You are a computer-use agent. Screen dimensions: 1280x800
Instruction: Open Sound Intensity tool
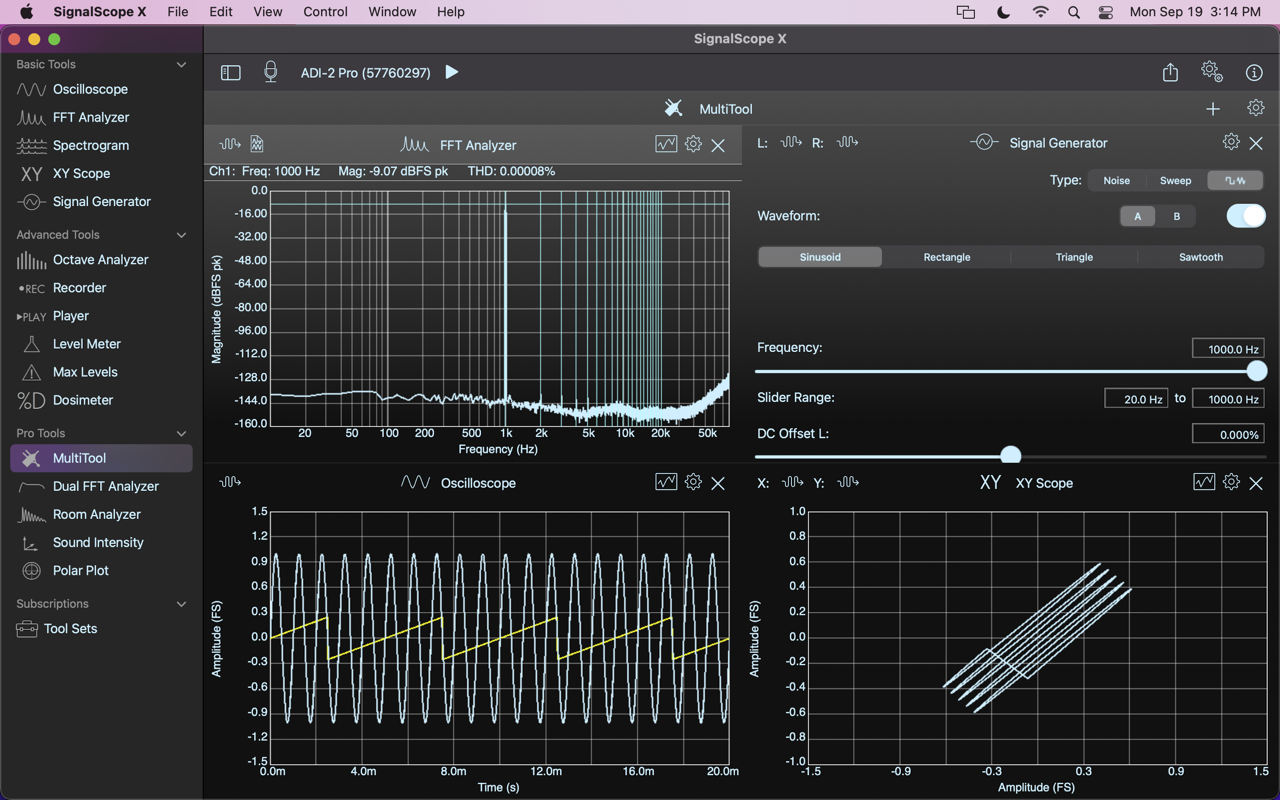[100, 542]
